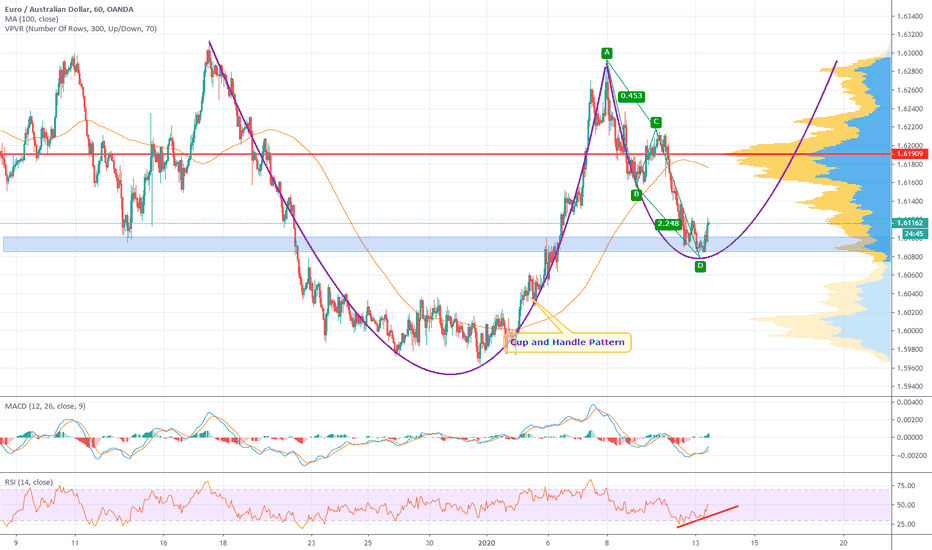
Task: Click the green point C marker
Action: [656, 122]
